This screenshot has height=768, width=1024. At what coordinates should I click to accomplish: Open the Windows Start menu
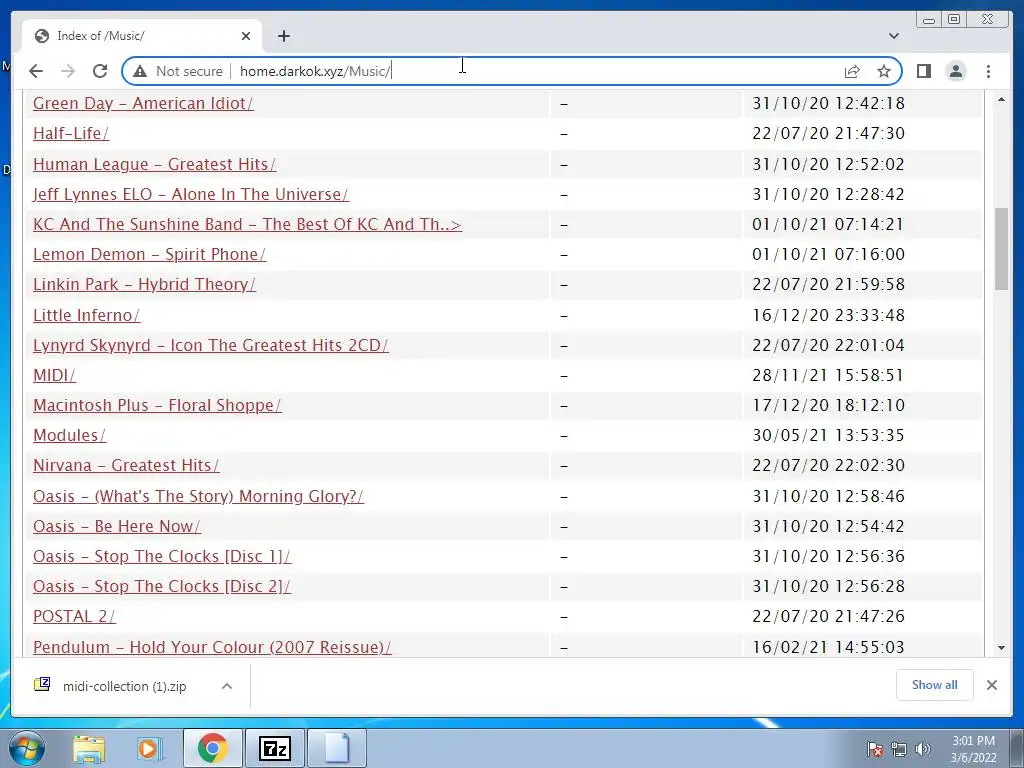pos(26,748)
